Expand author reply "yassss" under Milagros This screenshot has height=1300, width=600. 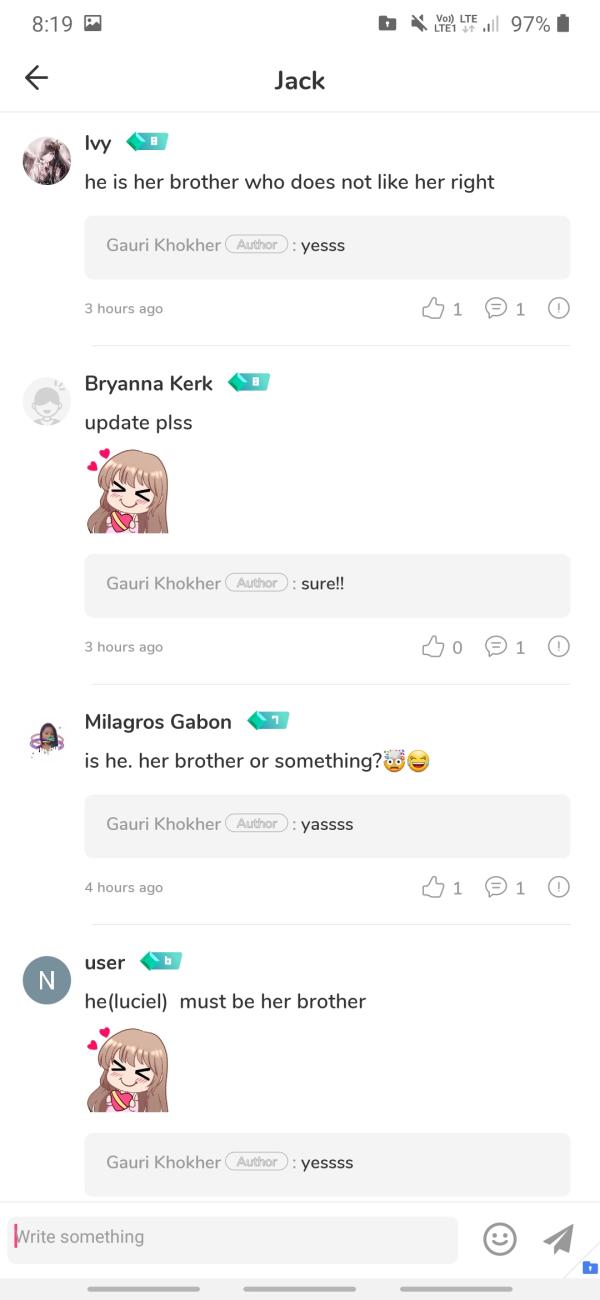point(327,825)
